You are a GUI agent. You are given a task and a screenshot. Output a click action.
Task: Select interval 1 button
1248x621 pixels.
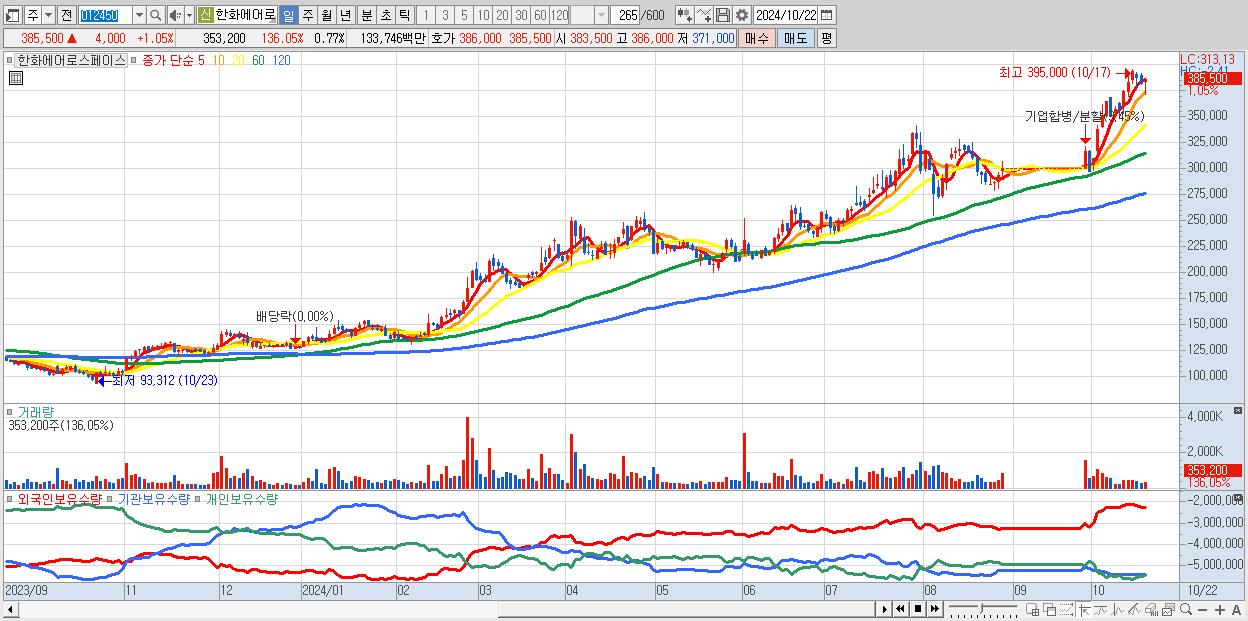pos(425,15)
